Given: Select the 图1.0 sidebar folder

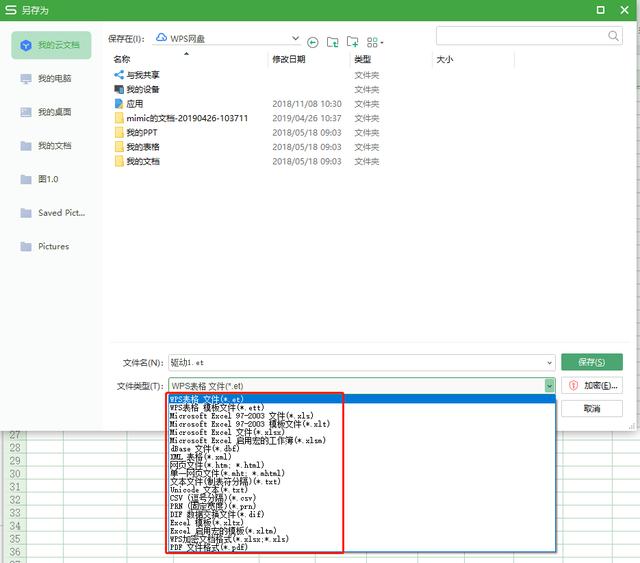Looking at the screenshot, I should (51, 179).
